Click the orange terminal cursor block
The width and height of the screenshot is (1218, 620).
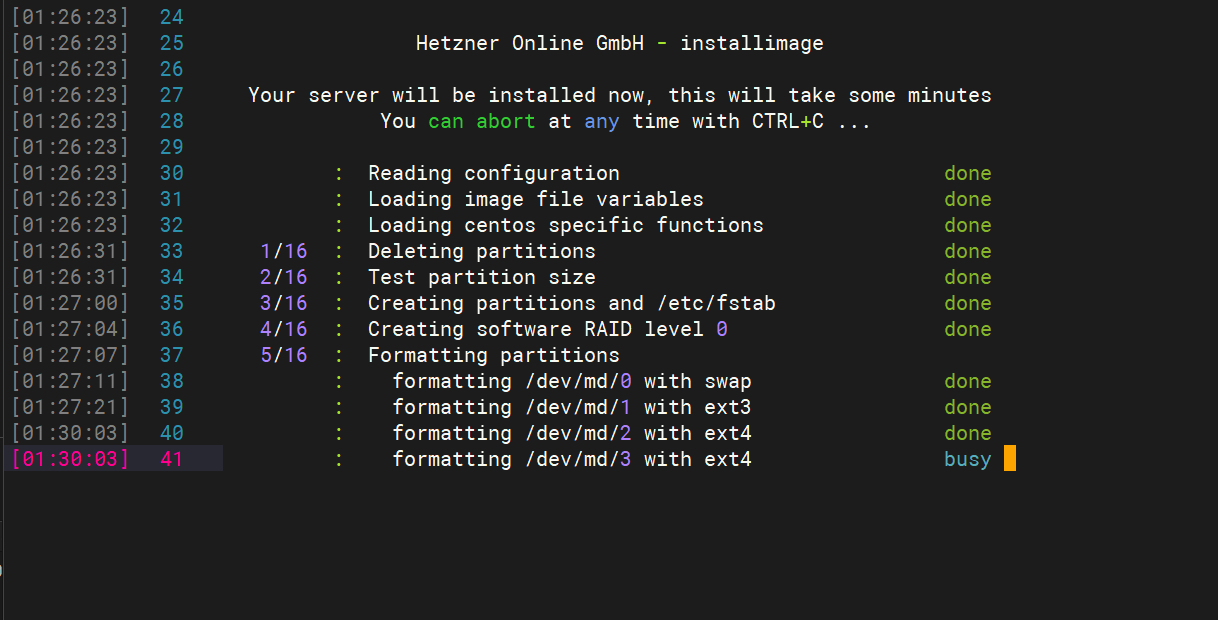(1010, 459)
